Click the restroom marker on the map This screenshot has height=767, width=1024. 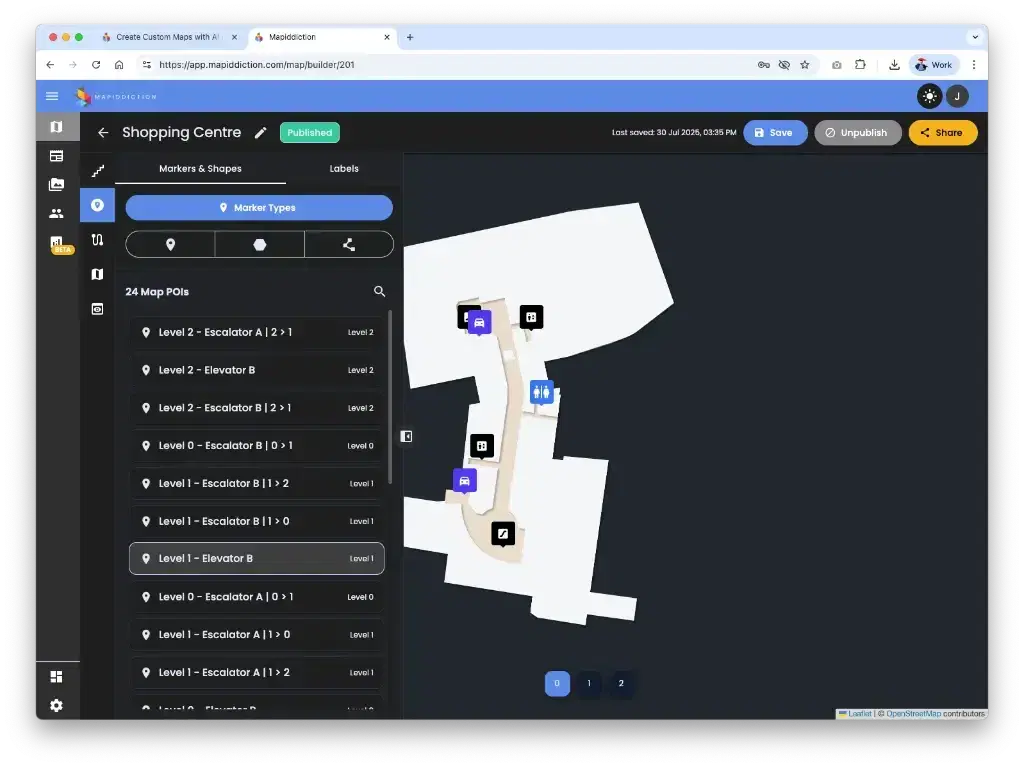click(x=541, y=393)
